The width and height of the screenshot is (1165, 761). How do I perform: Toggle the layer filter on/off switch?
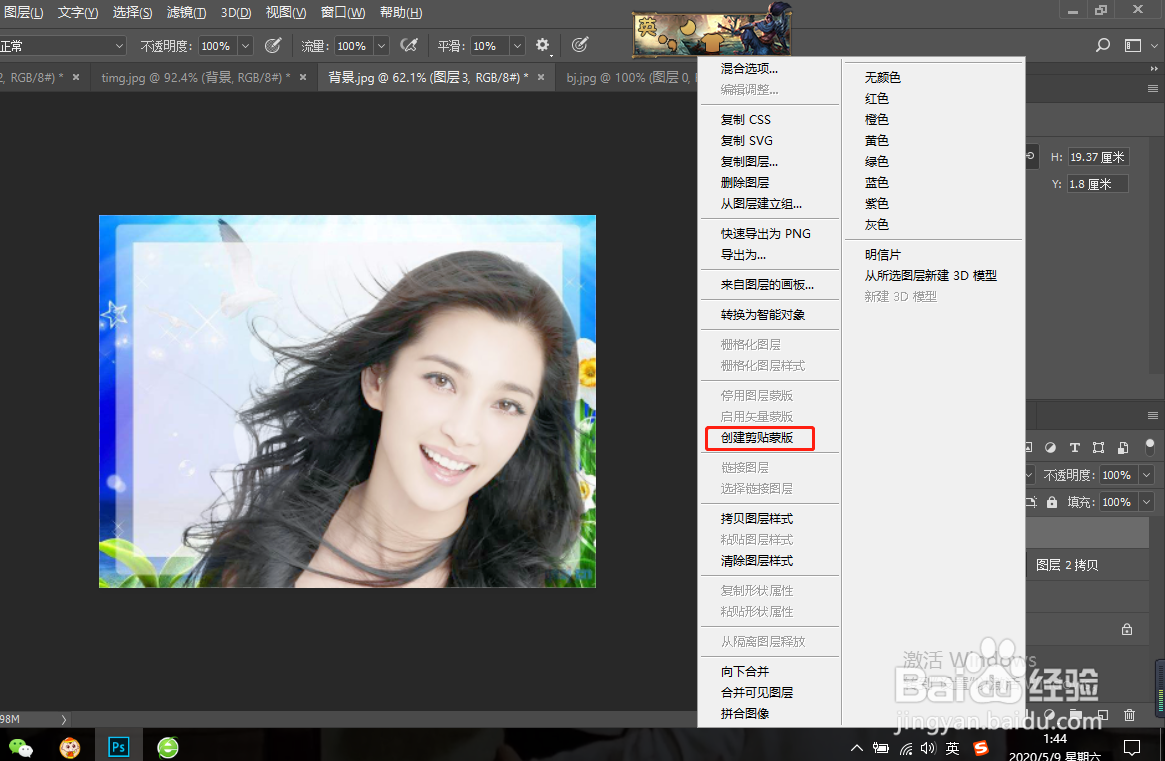[x=1149, y=447]
